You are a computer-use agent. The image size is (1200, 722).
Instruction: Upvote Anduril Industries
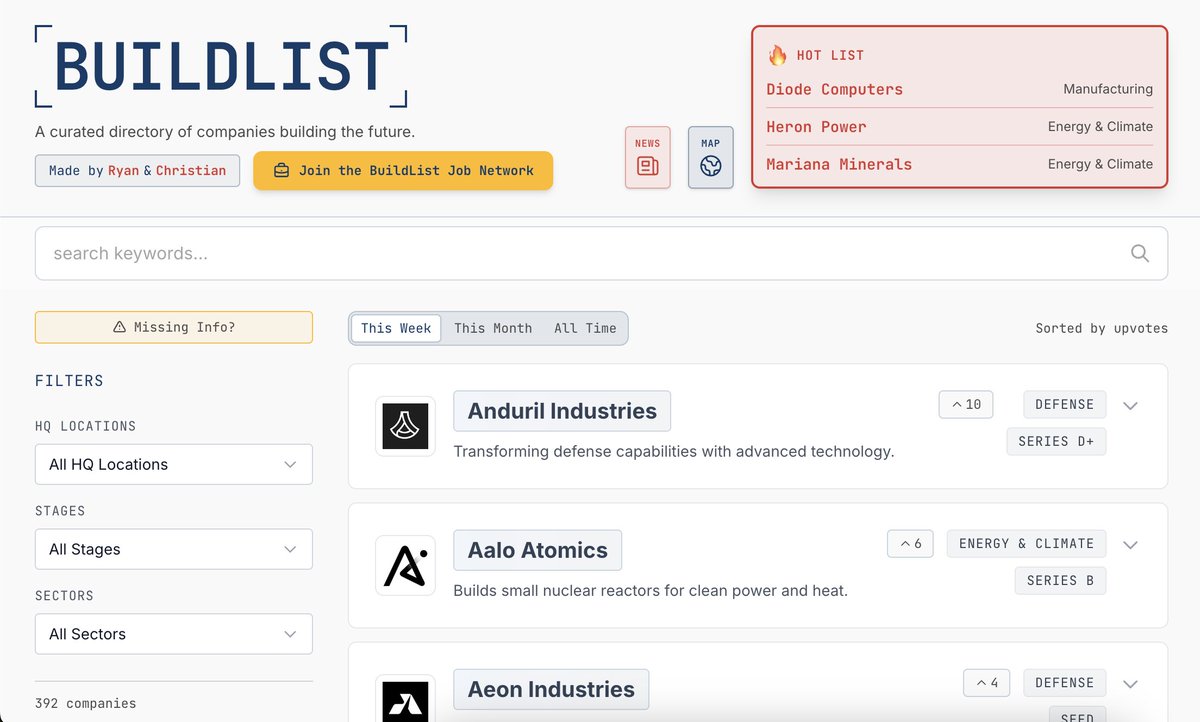(966, 404)
